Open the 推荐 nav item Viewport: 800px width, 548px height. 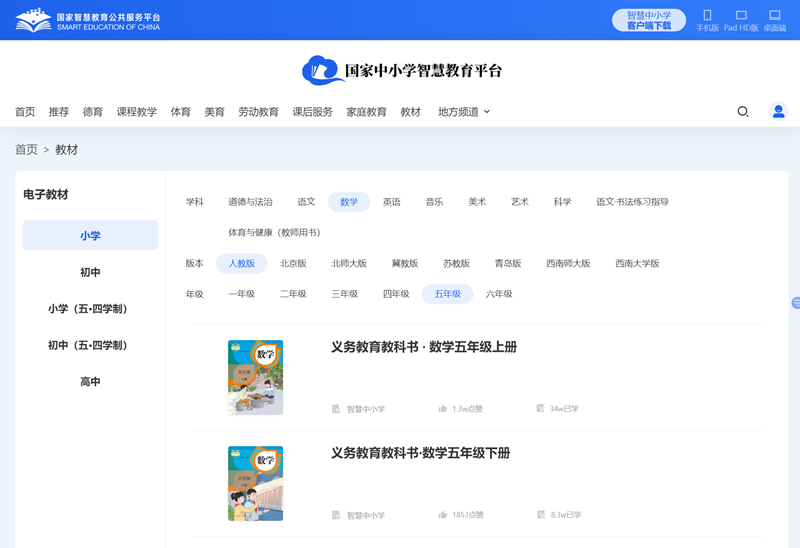click(59, 112)
